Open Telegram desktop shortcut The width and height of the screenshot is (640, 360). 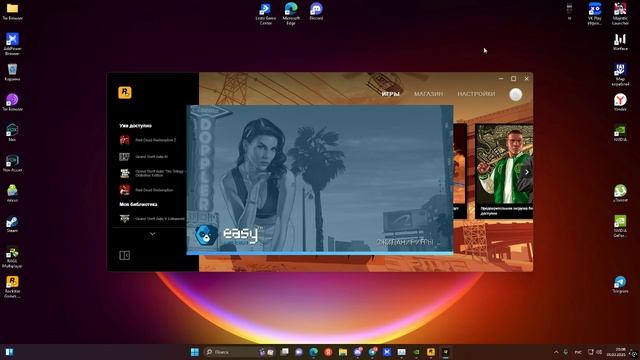pos(620,284)
